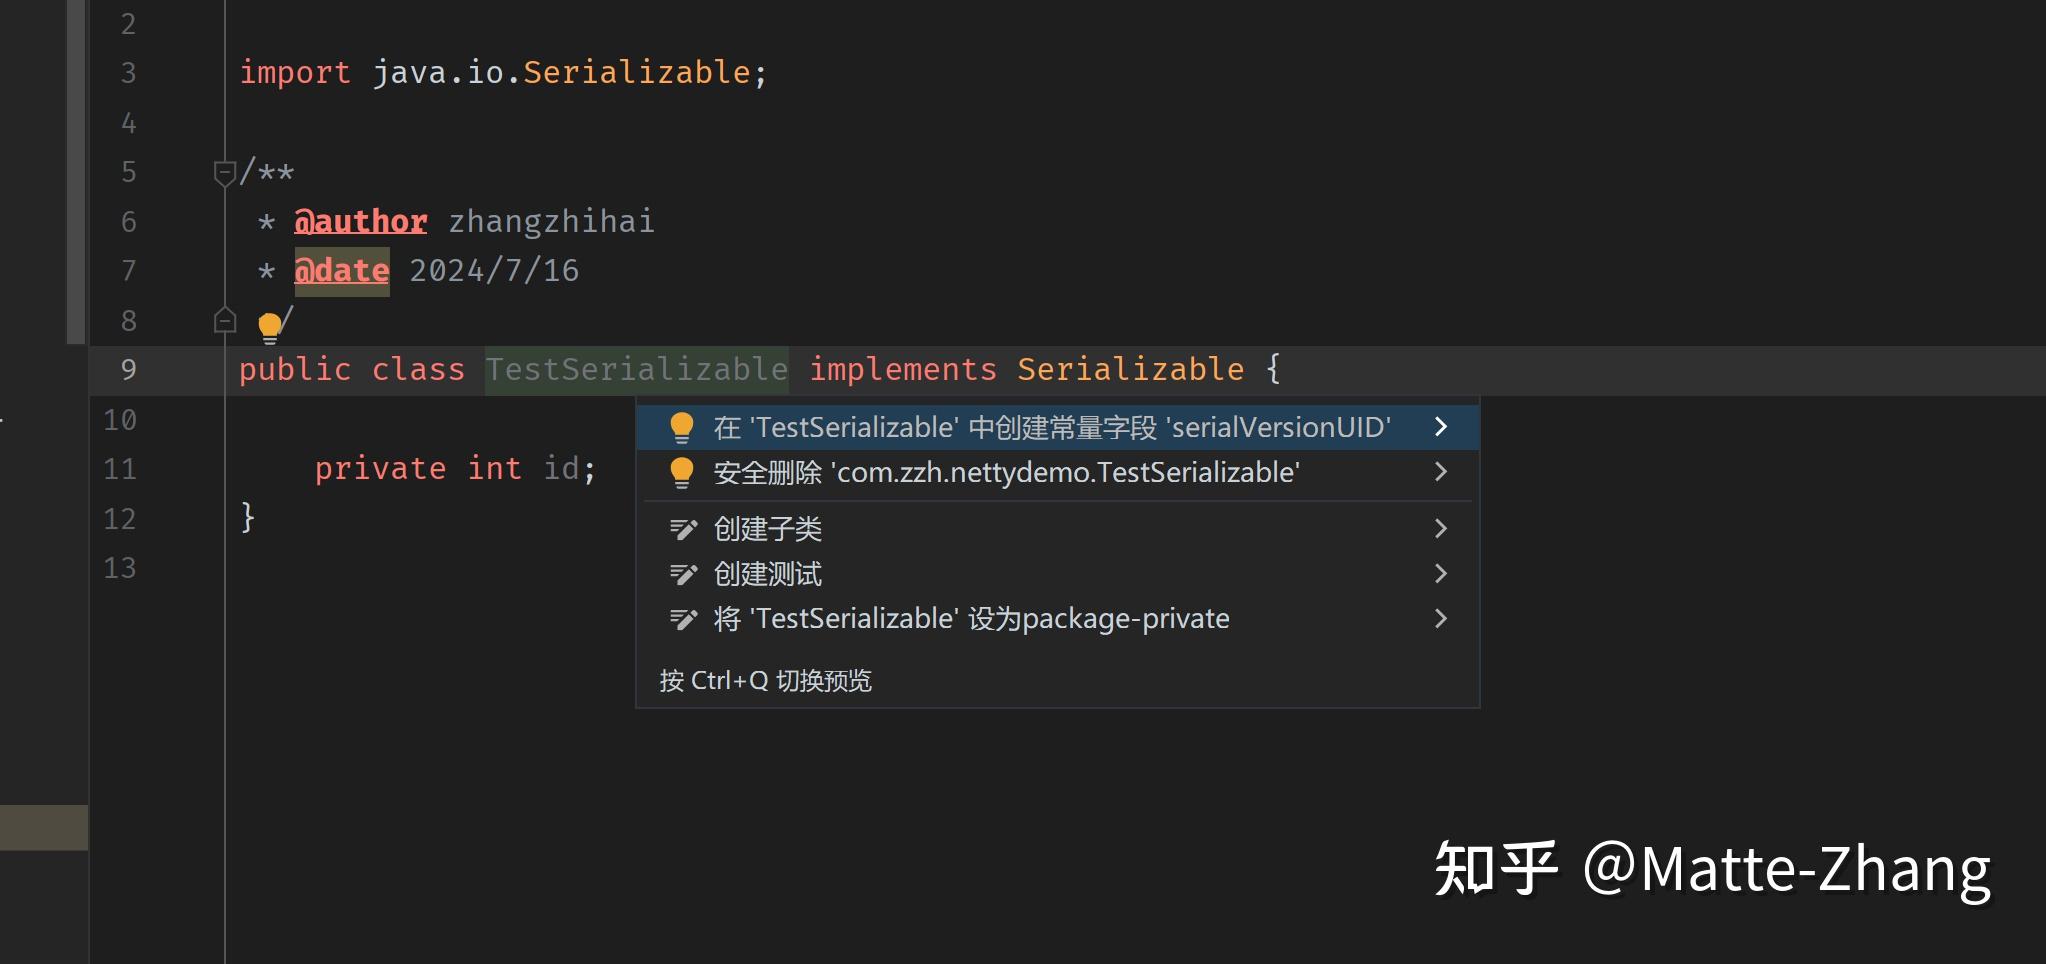
Task: Expand the 安全删除 submenu arrow
Action: [1440, 472]
